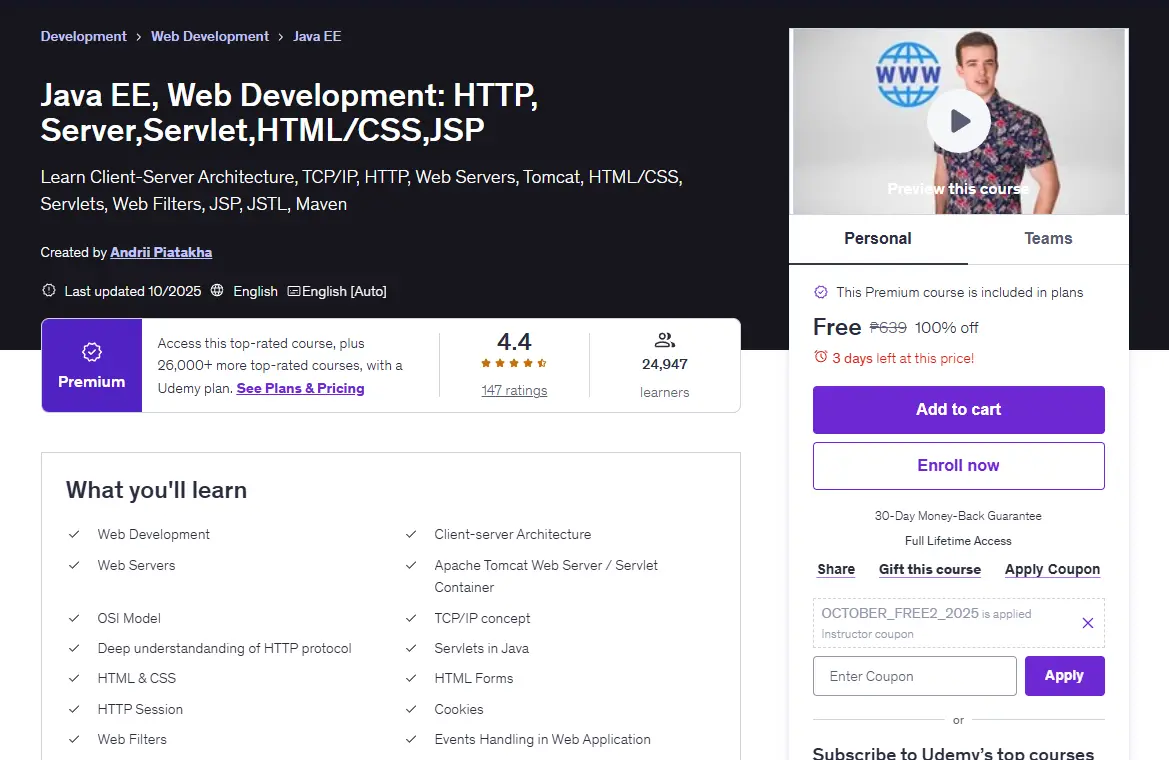The height and width of the screenshot is (760, 1169).
Task: Click Apply Coupon link
Action: (1052, 569)
